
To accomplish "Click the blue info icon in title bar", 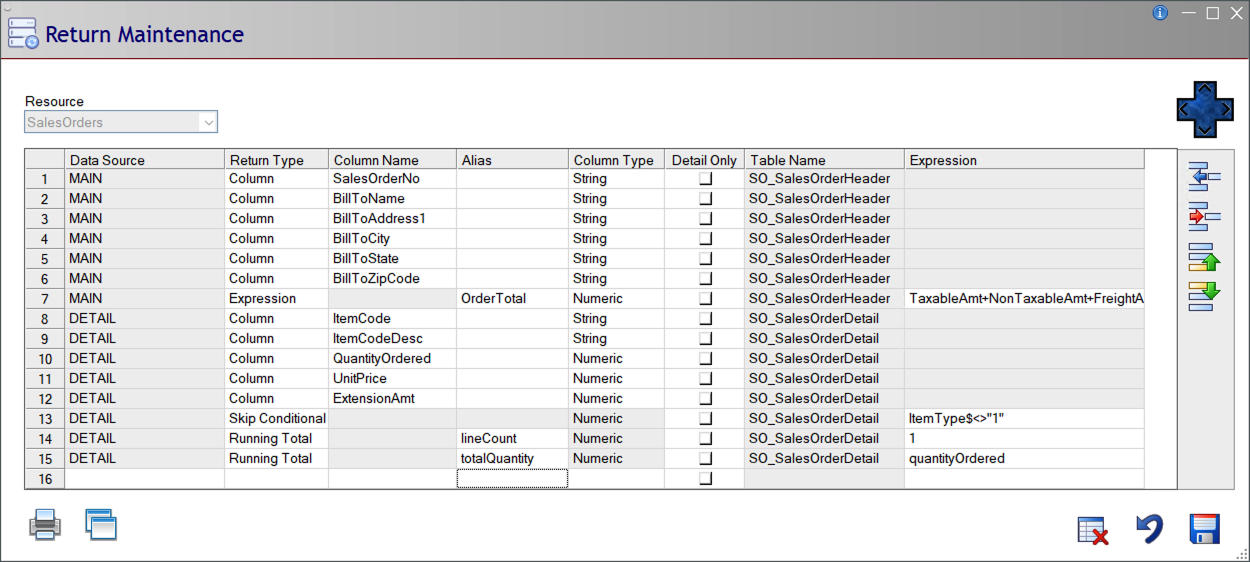I will pyautogui.click(x=1160, y=13).
